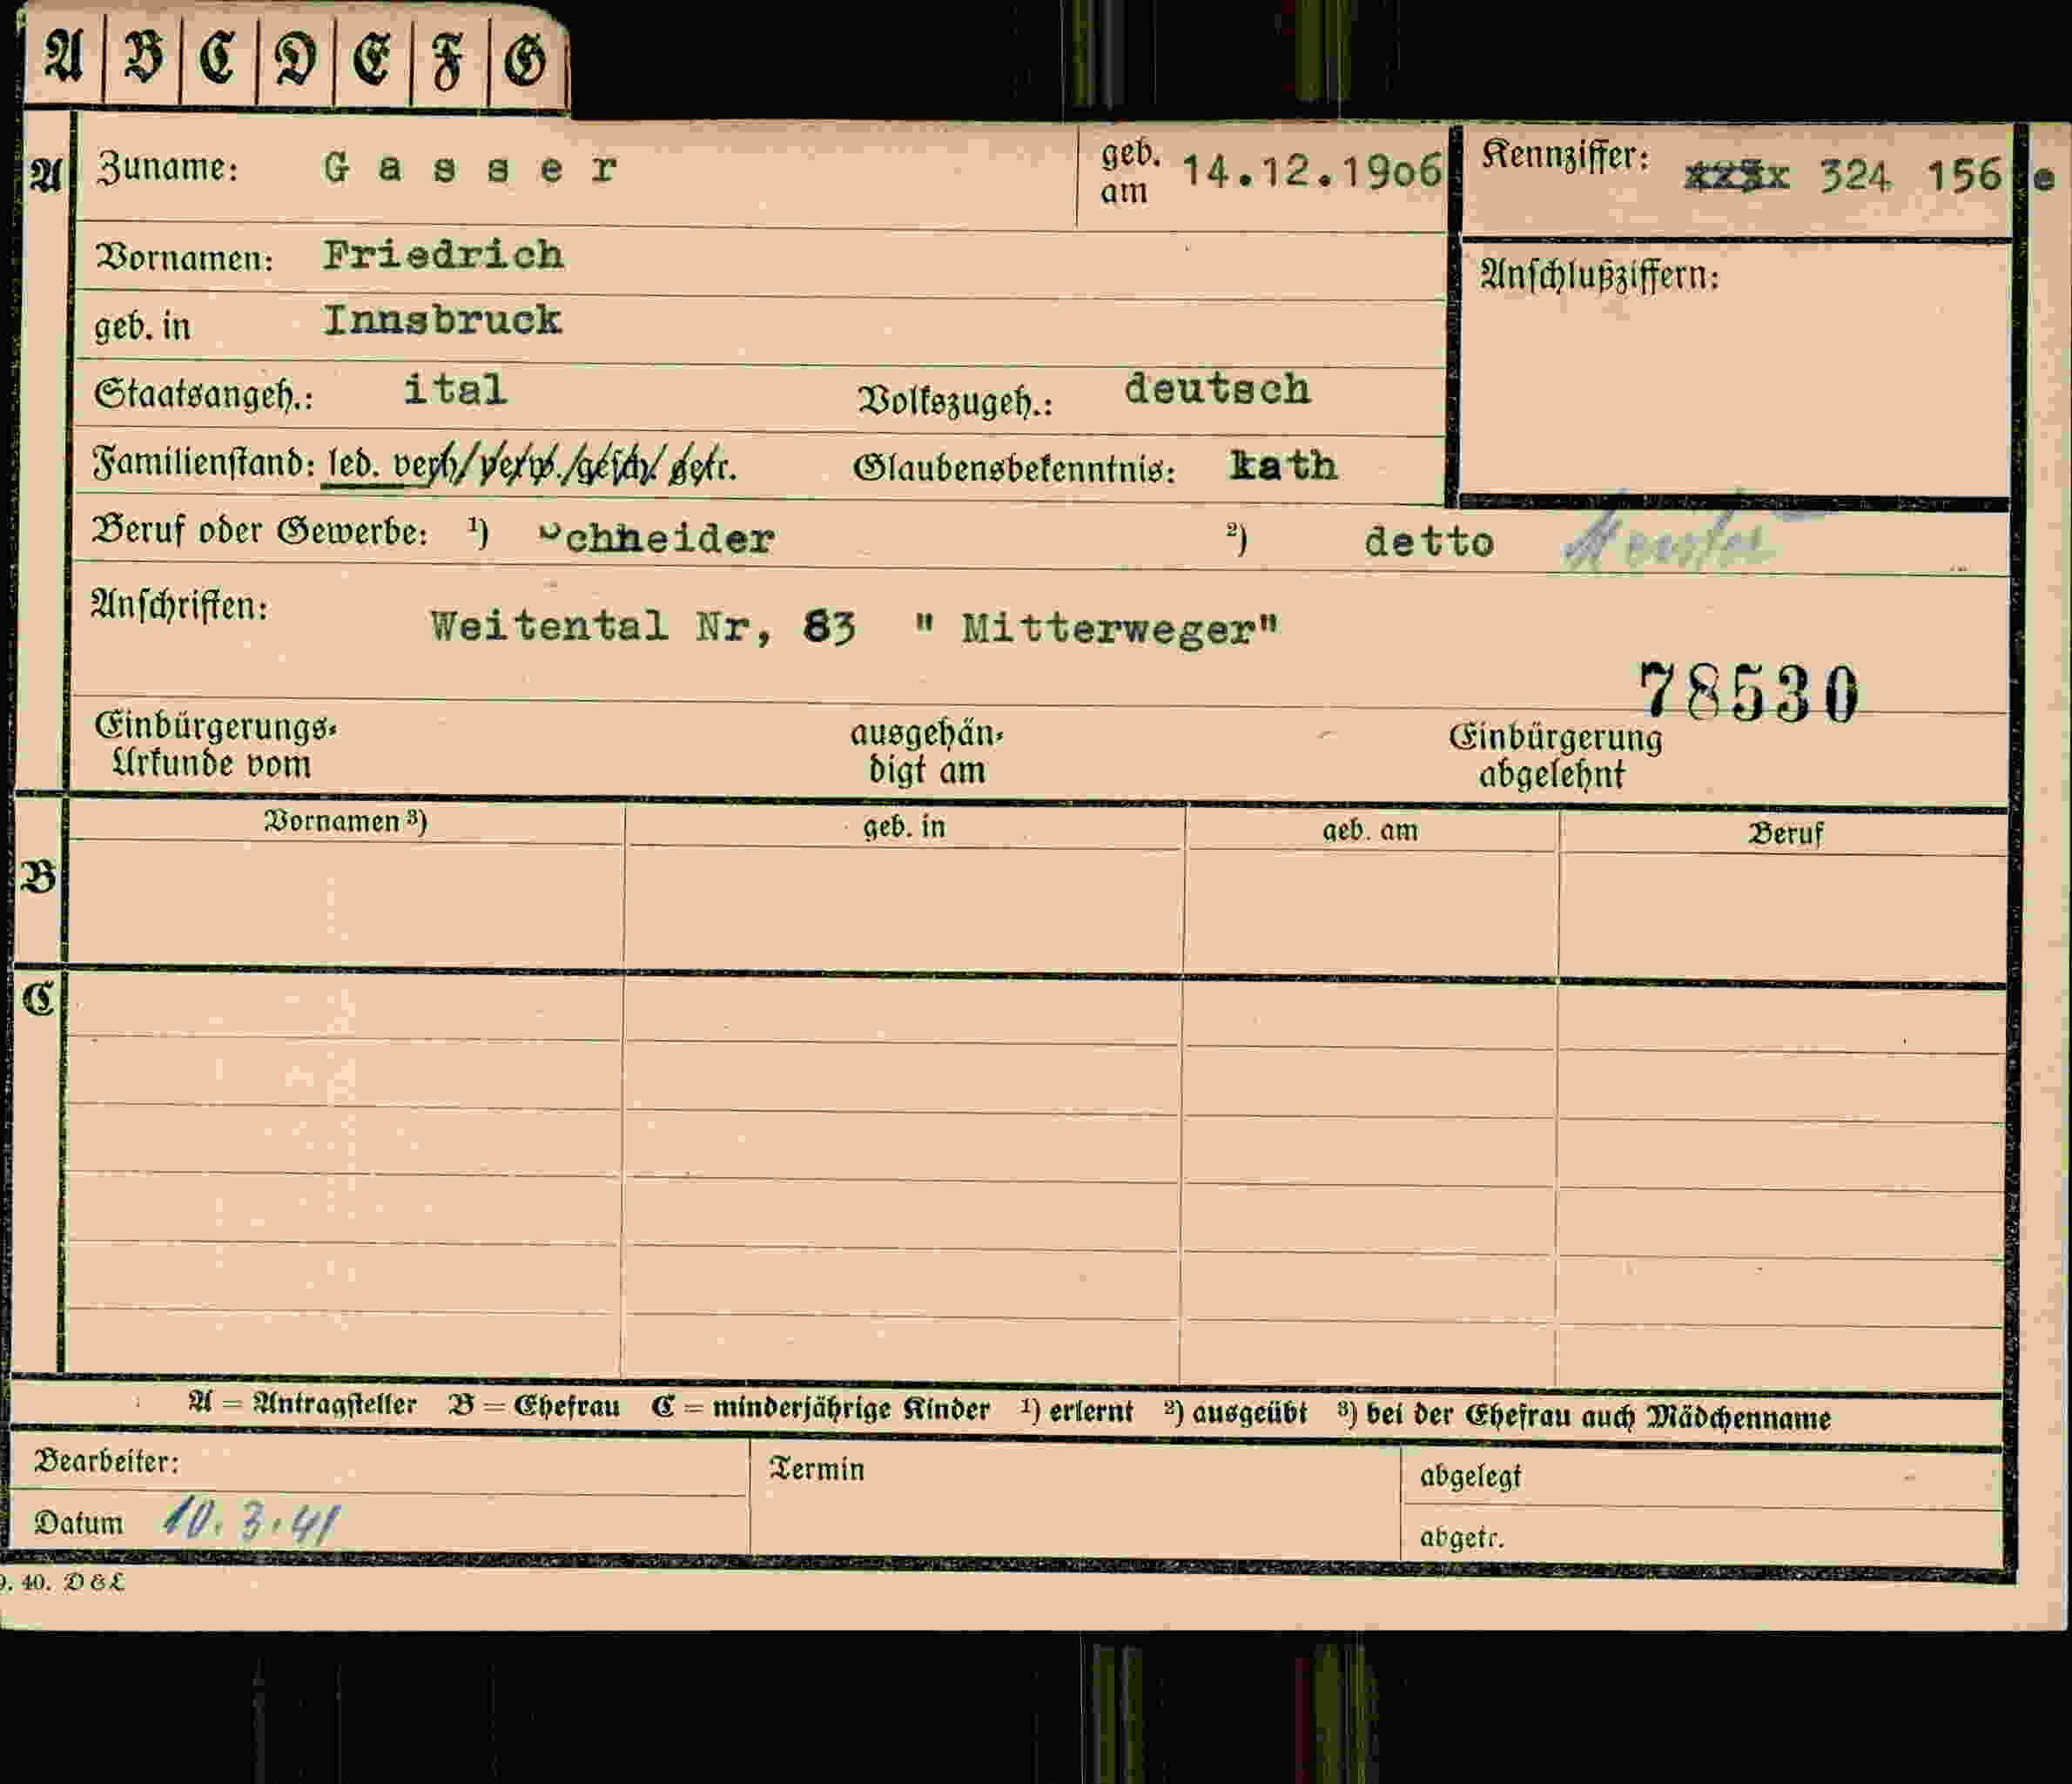Click the legend text "C = minderjährige Kinder"
This screenshot has height=1784, width=2072.
(821, 1408)
